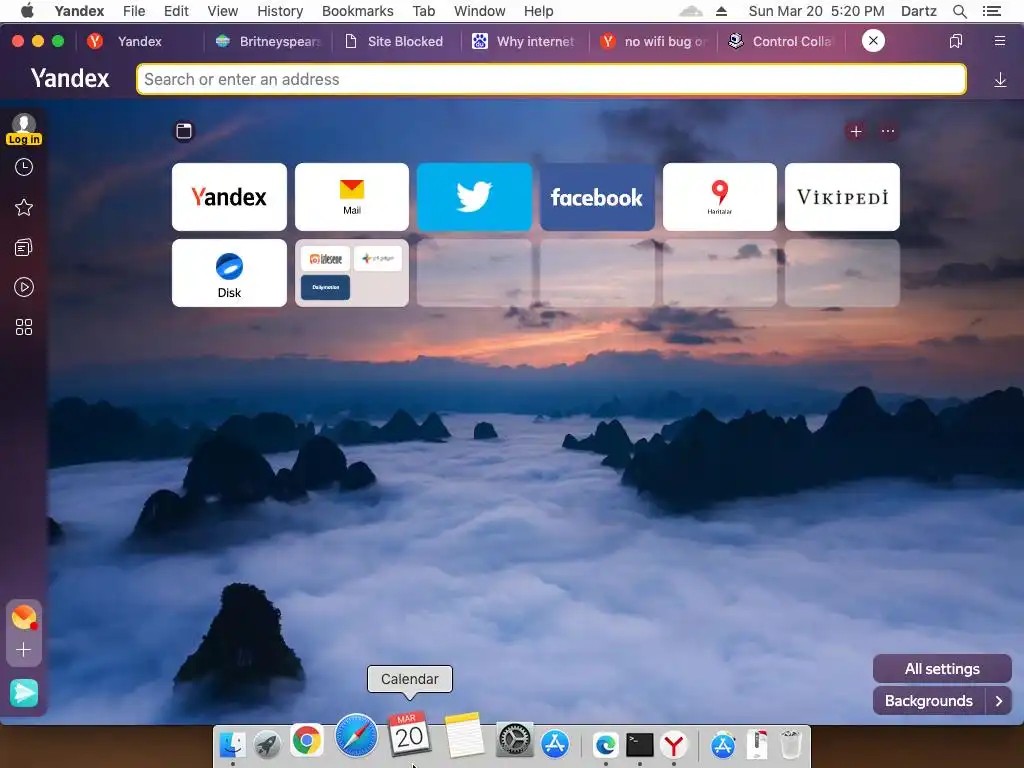Launch Google Chrome from the dock
The width and height of the screenshot is (1024, 768).
[x=306, y=741]
